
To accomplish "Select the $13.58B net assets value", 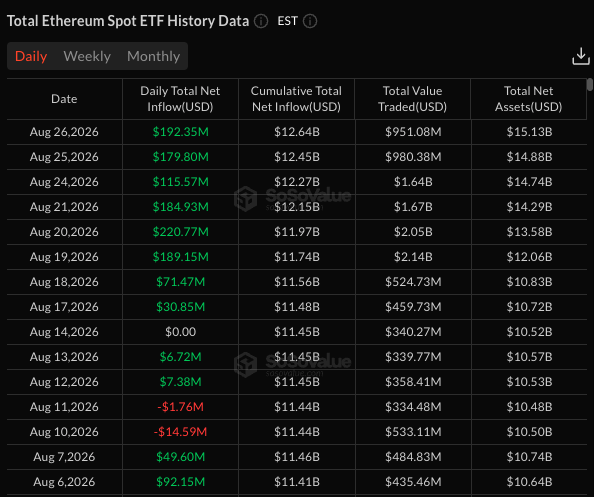I will 529,232.
